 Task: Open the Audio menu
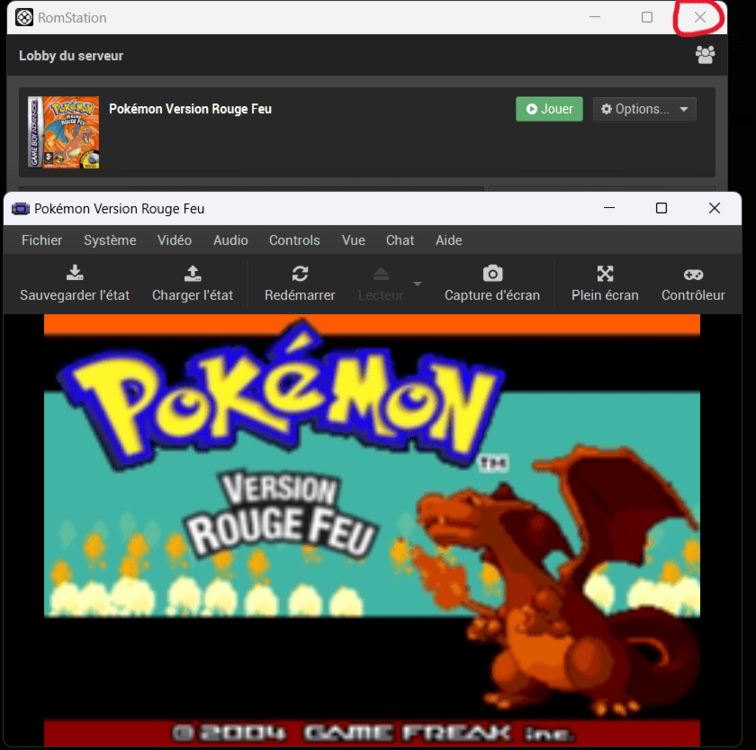[x=231, y=240]
